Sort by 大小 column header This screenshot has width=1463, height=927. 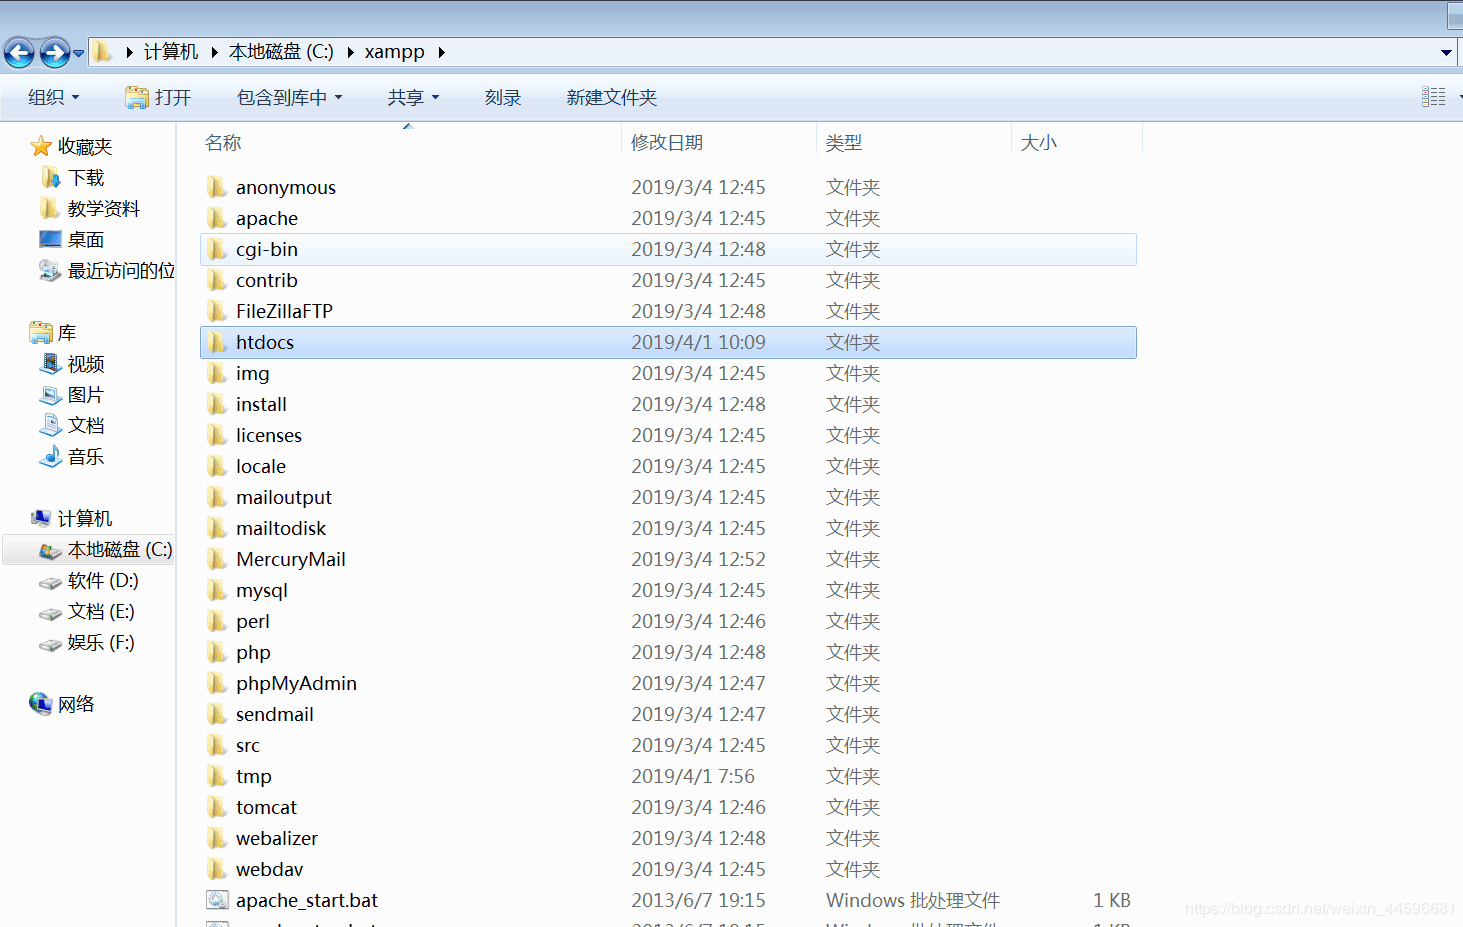coord(1039,142)
